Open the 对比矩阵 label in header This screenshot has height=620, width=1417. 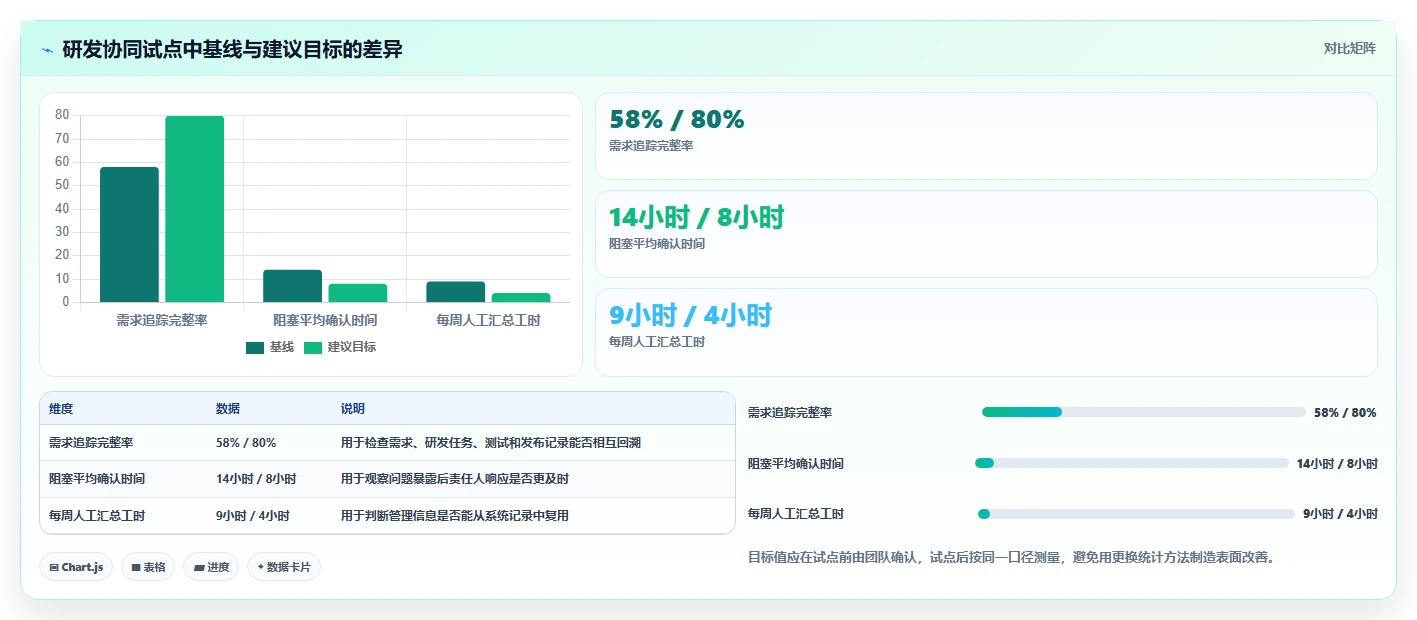(x=1350, y=48)
